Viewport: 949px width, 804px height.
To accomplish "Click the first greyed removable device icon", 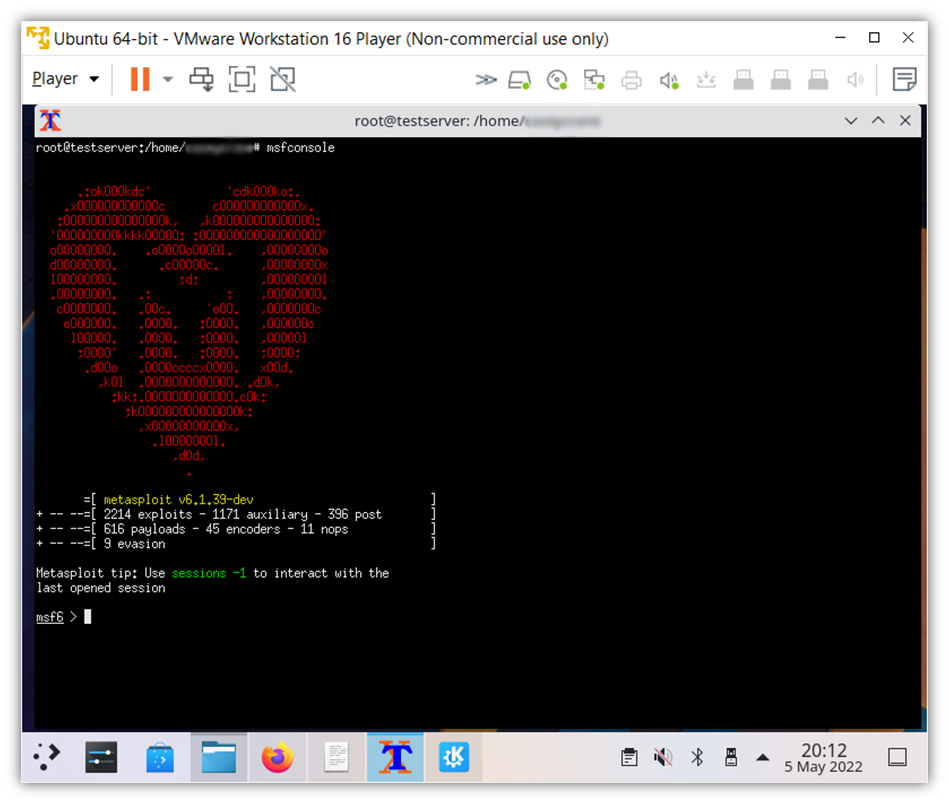I will point(743,80).
